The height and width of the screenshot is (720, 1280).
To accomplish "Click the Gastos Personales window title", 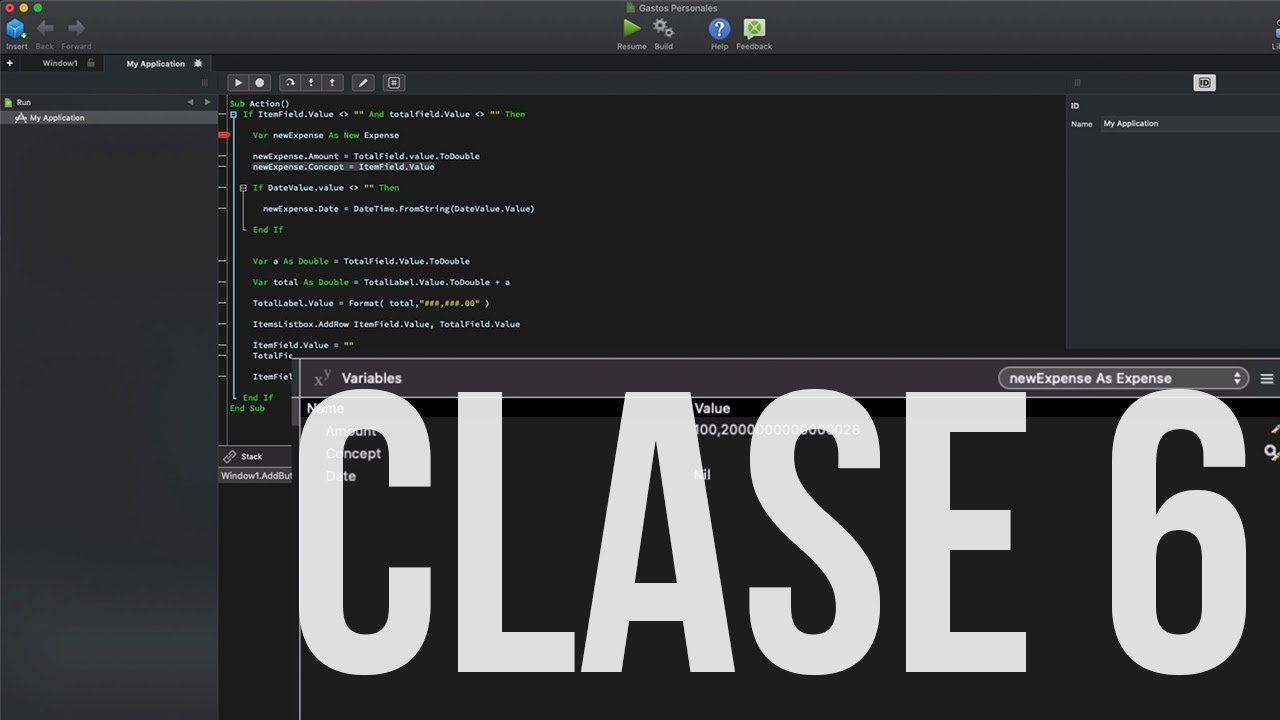I will tap(678, 8).
